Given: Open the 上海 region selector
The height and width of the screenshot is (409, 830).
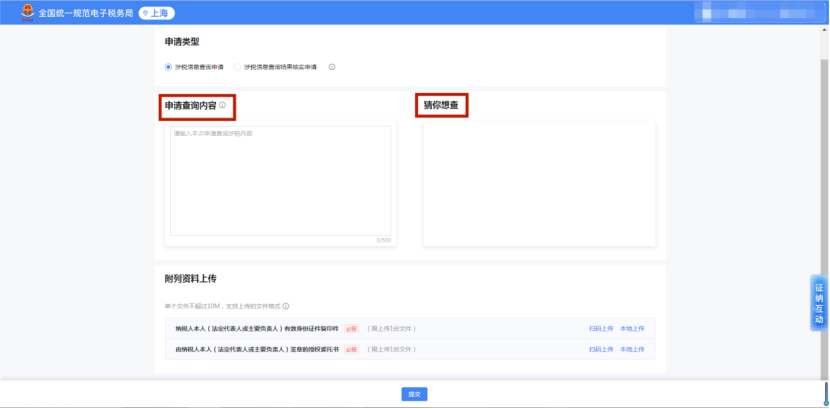Looking at the screenshot, I should [x=155, y=13].
